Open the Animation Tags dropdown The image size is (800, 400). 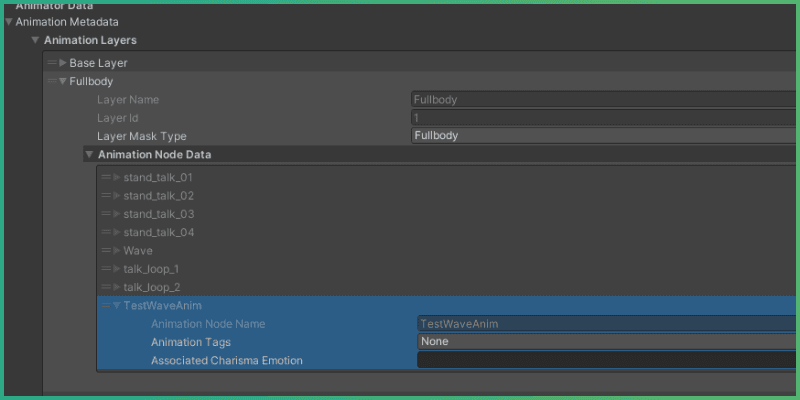point(606,342)
